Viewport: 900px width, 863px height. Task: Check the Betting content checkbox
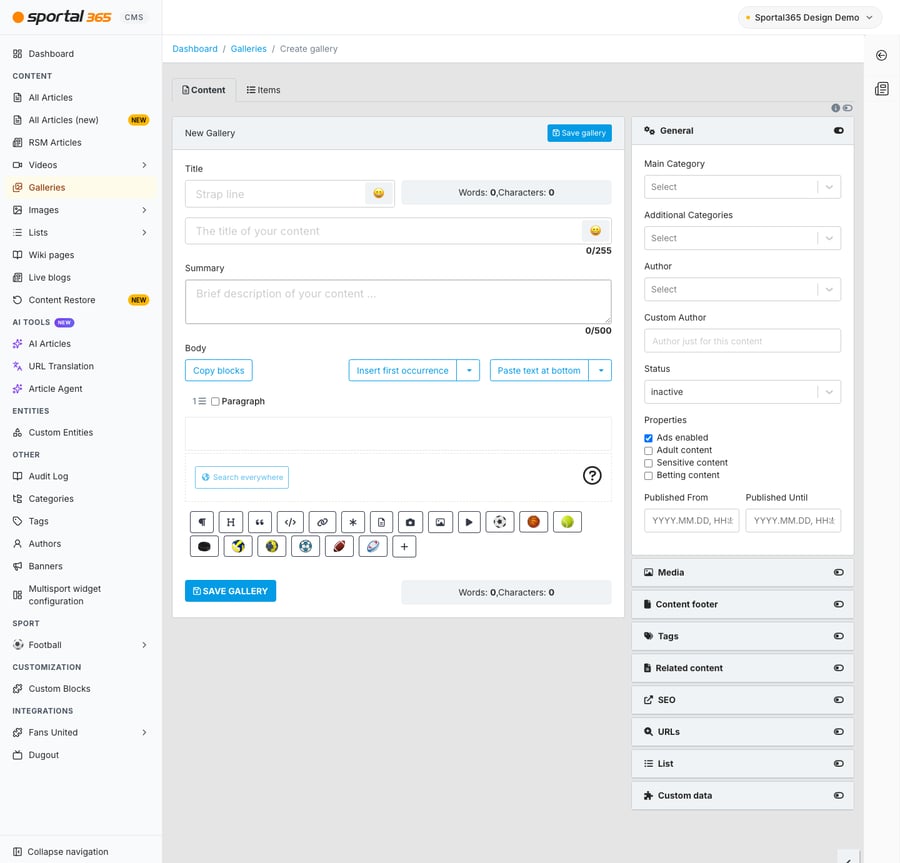[x=649, y=476]
